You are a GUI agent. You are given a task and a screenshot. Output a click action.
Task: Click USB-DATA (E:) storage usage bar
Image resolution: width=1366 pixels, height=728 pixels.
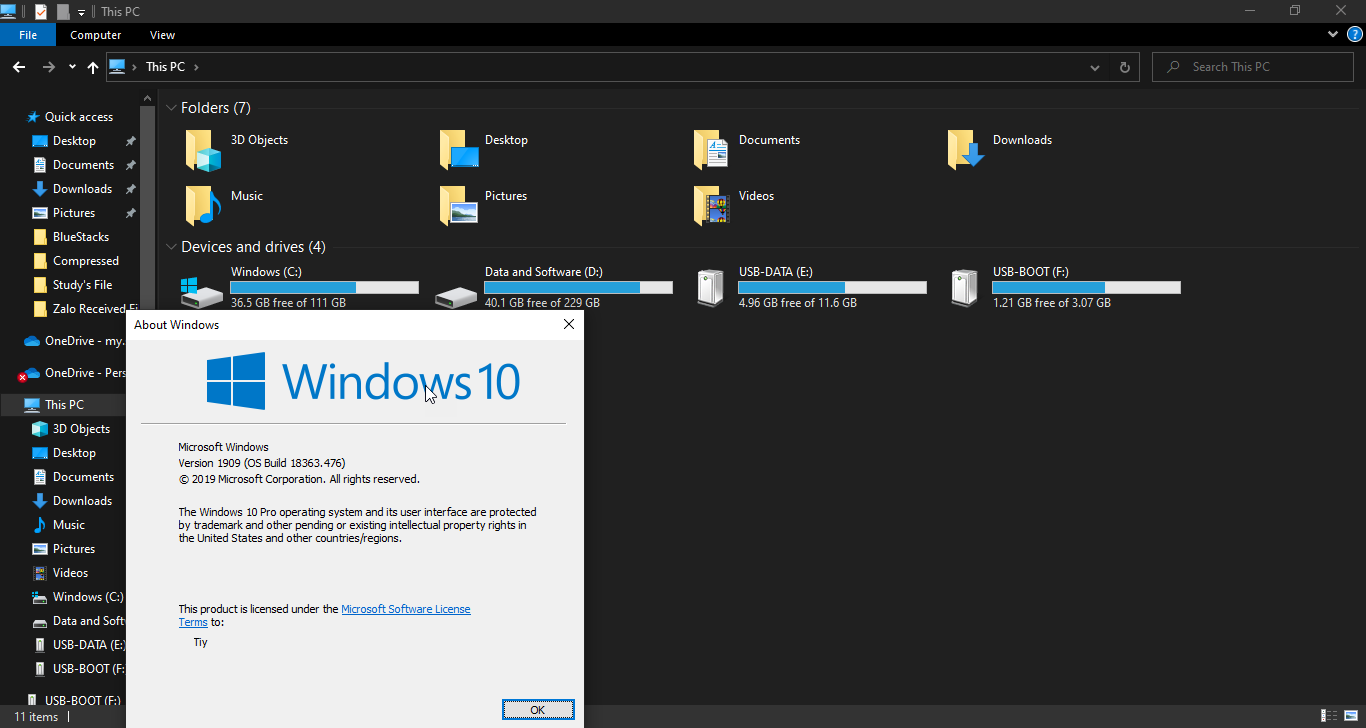[832, 287]
